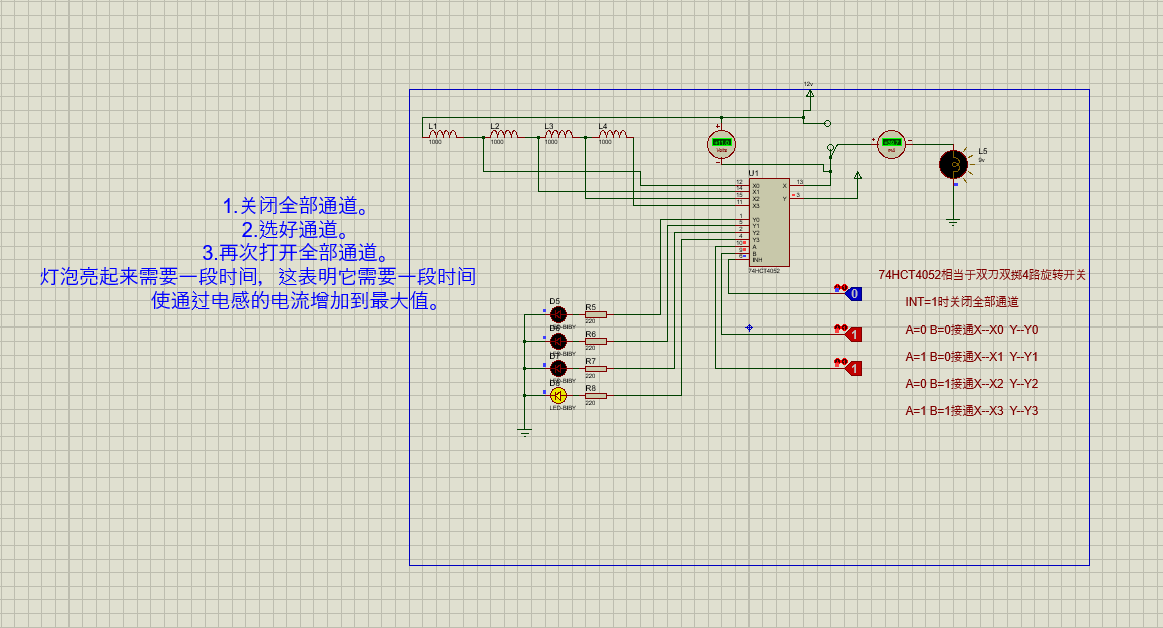Click the 'L5' label next to the lamp
The width and height of the screenshot is (1163, 628).
(983, 151)
